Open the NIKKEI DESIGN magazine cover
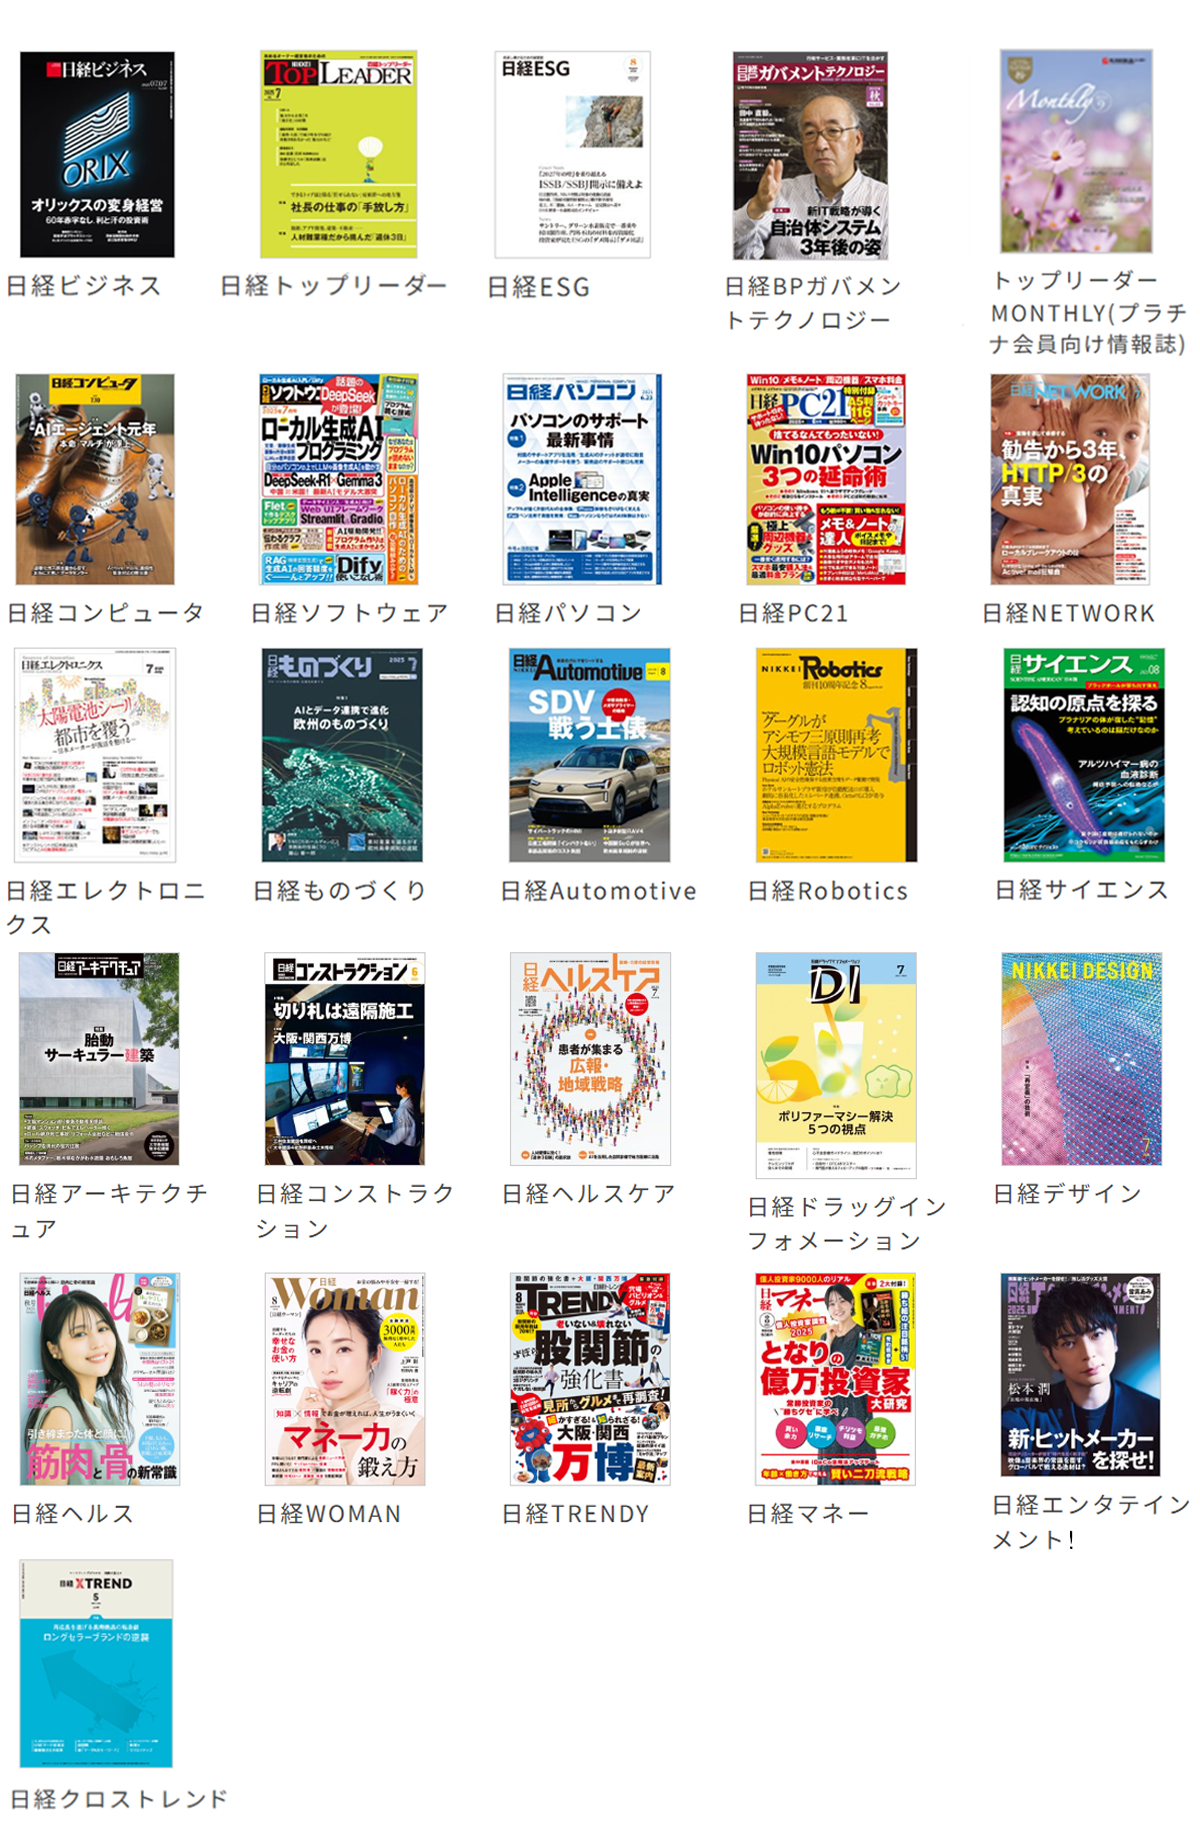Viewport: 1200px width, 1830px height. (1082, 1059)
